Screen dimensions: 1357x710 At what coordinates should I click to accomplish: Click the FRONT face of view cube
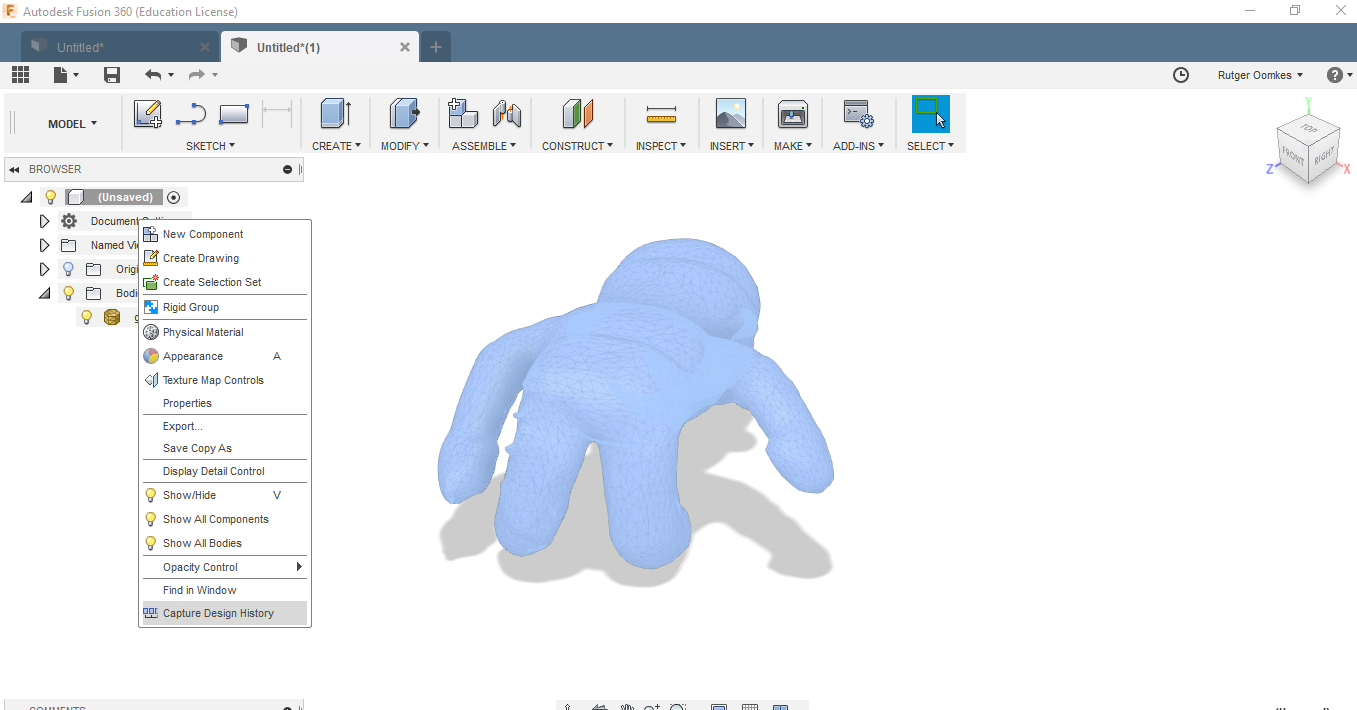tap(1293, 157)
